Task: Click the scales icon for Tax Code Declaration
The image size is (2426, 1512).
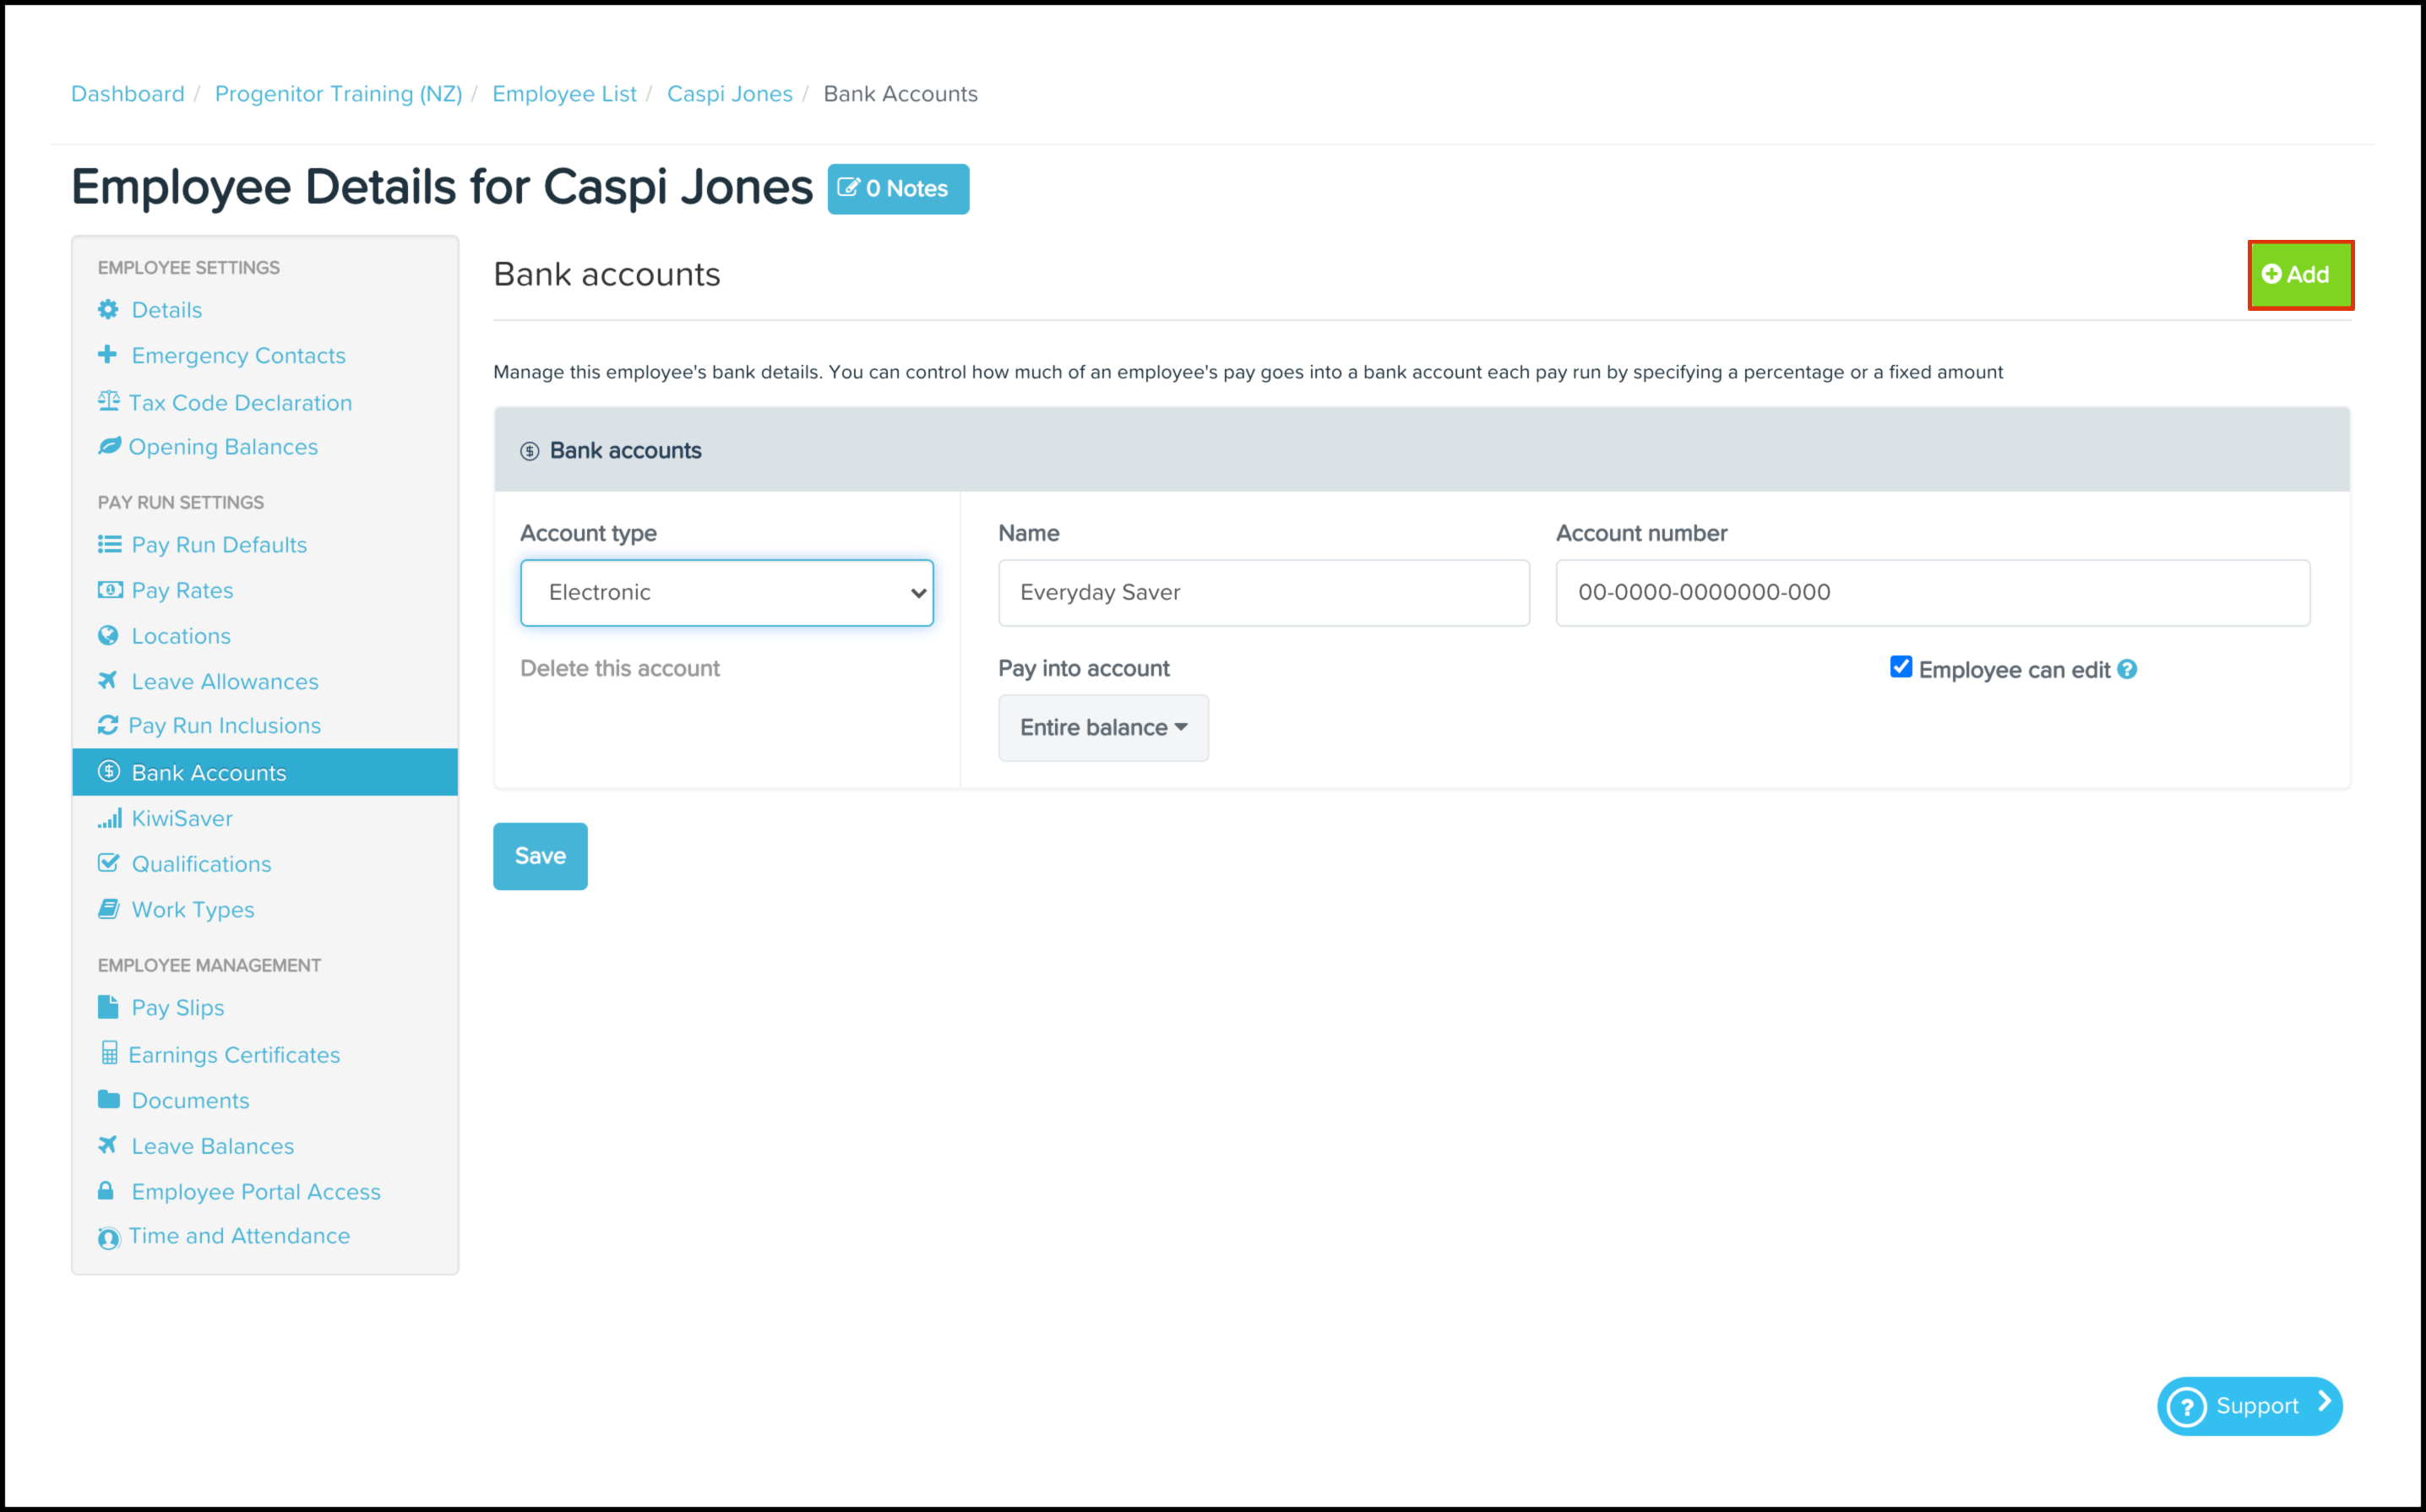Action: click(x=108, y=402)
